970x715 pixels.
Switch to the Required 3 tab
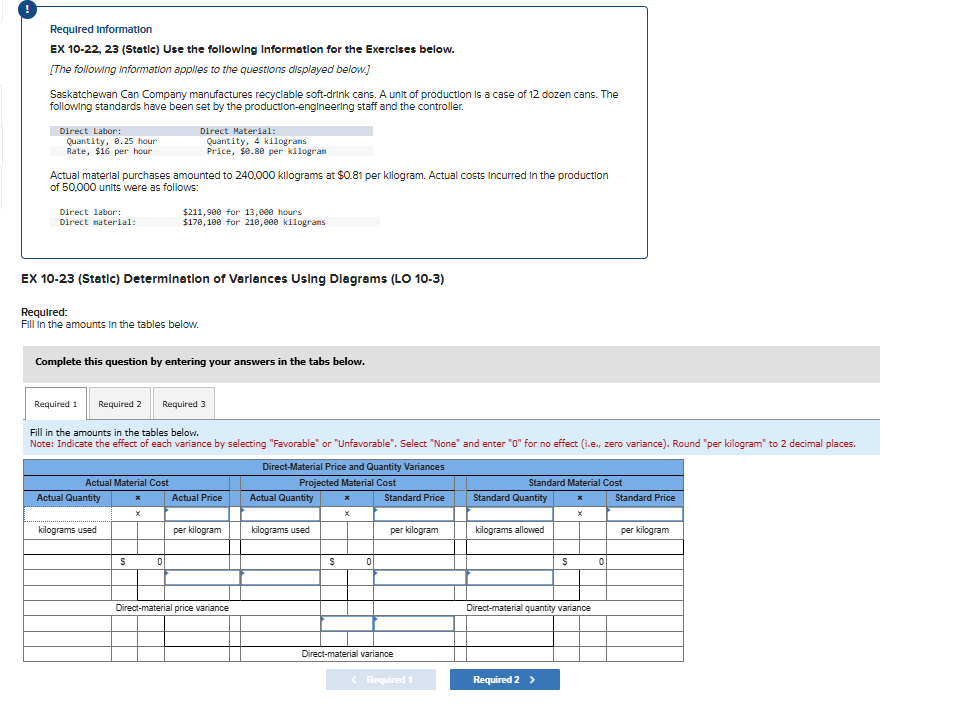[183, 403]
